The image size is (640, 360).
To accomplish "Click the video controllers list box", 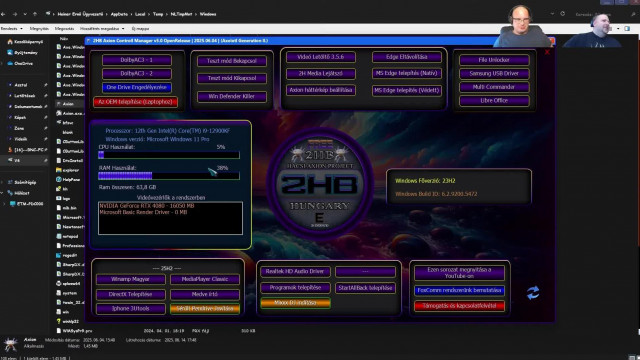I will pos(170,218).
